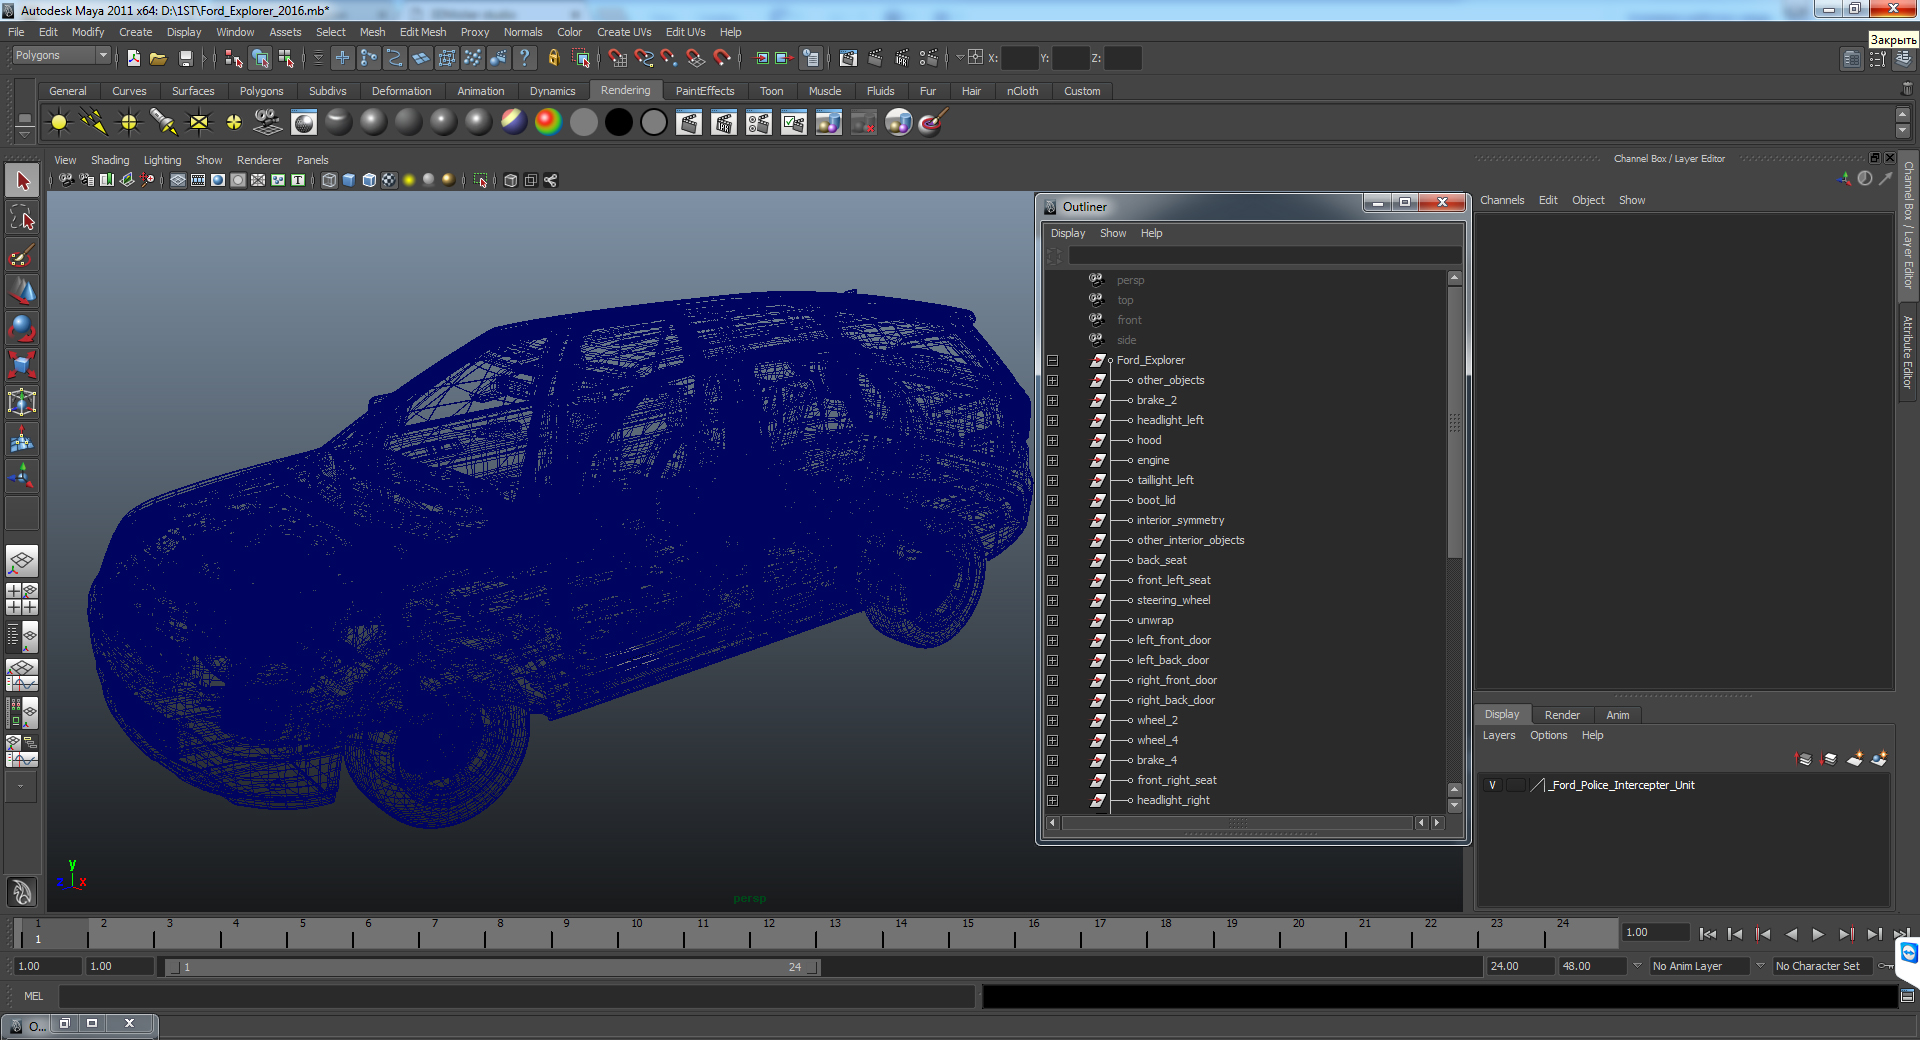Create new scene icon
The image size is (1920, 1040).
point(133,58)
